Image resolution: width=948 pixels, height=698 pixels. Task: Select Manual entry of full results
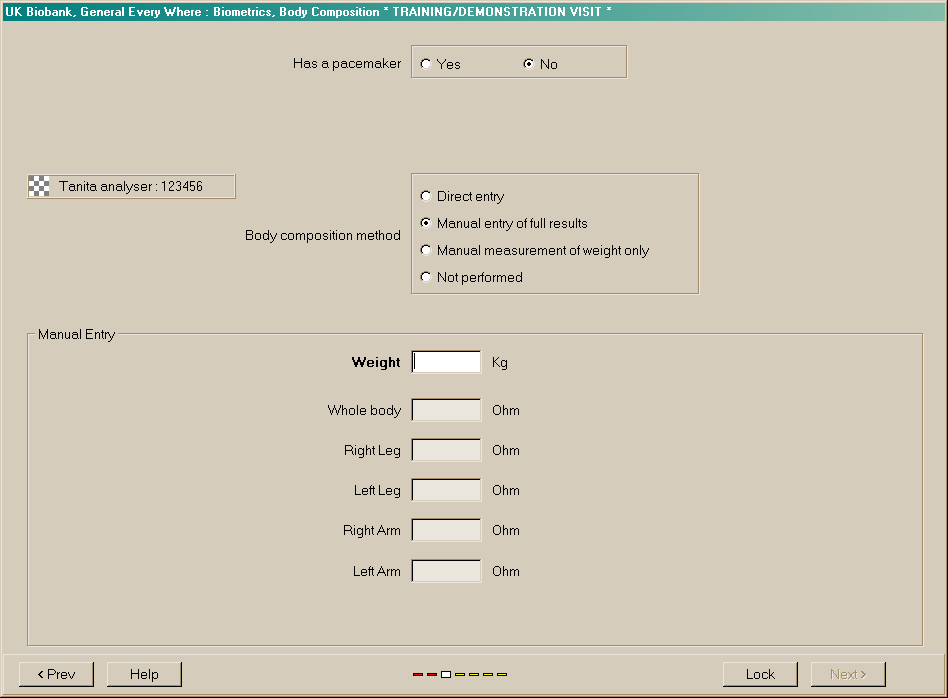click(x=427, y=224)
